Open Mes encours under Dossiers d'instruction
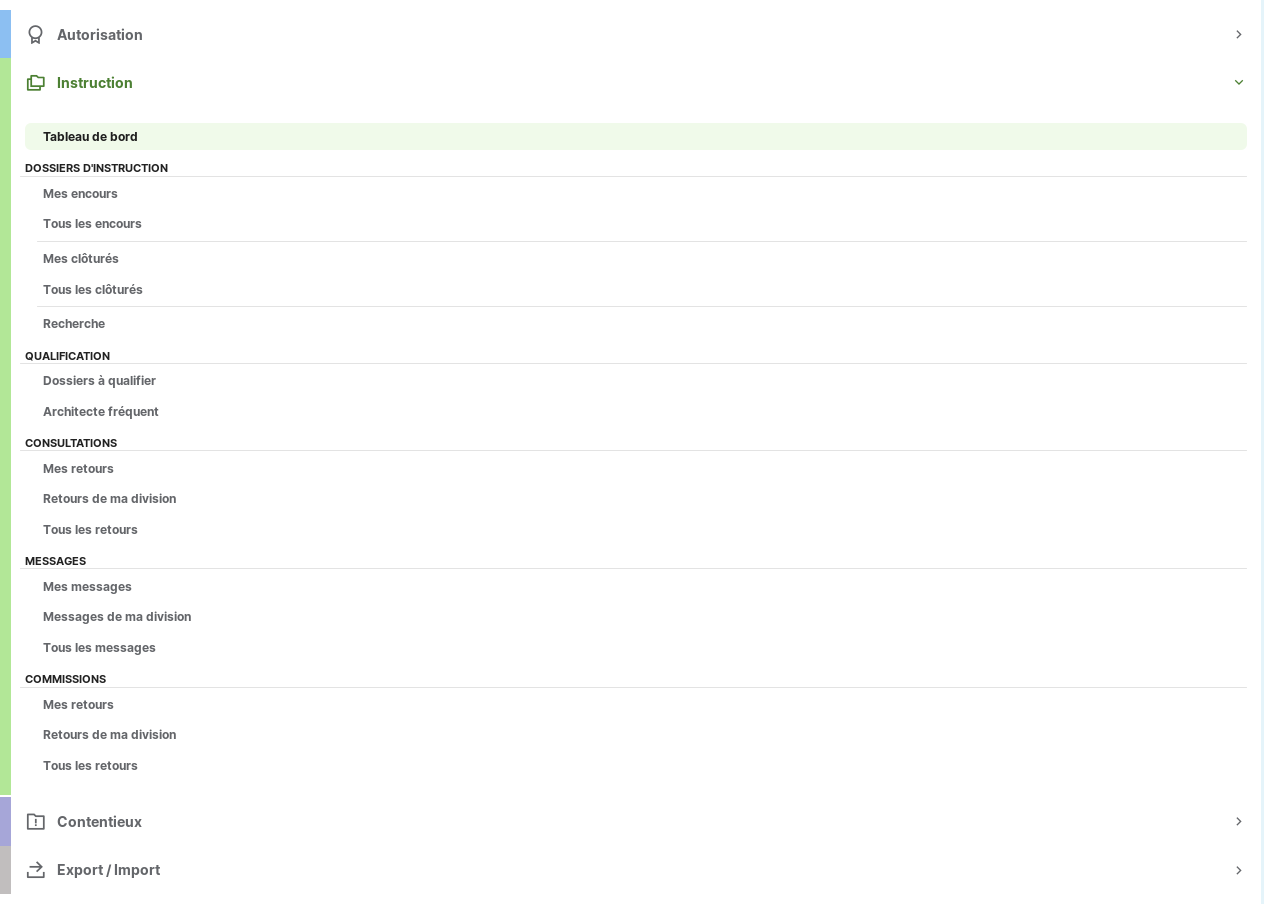This screenshot has height=904, width=1280. 80,194
